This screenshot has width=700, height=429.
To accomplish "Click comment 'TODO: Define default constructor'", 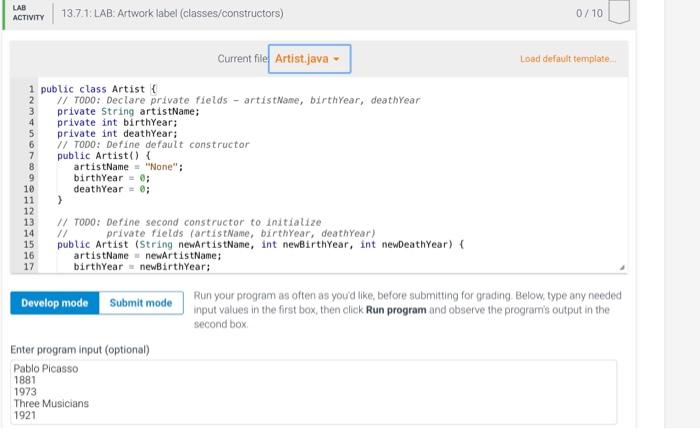I will [x=153, y=145].
